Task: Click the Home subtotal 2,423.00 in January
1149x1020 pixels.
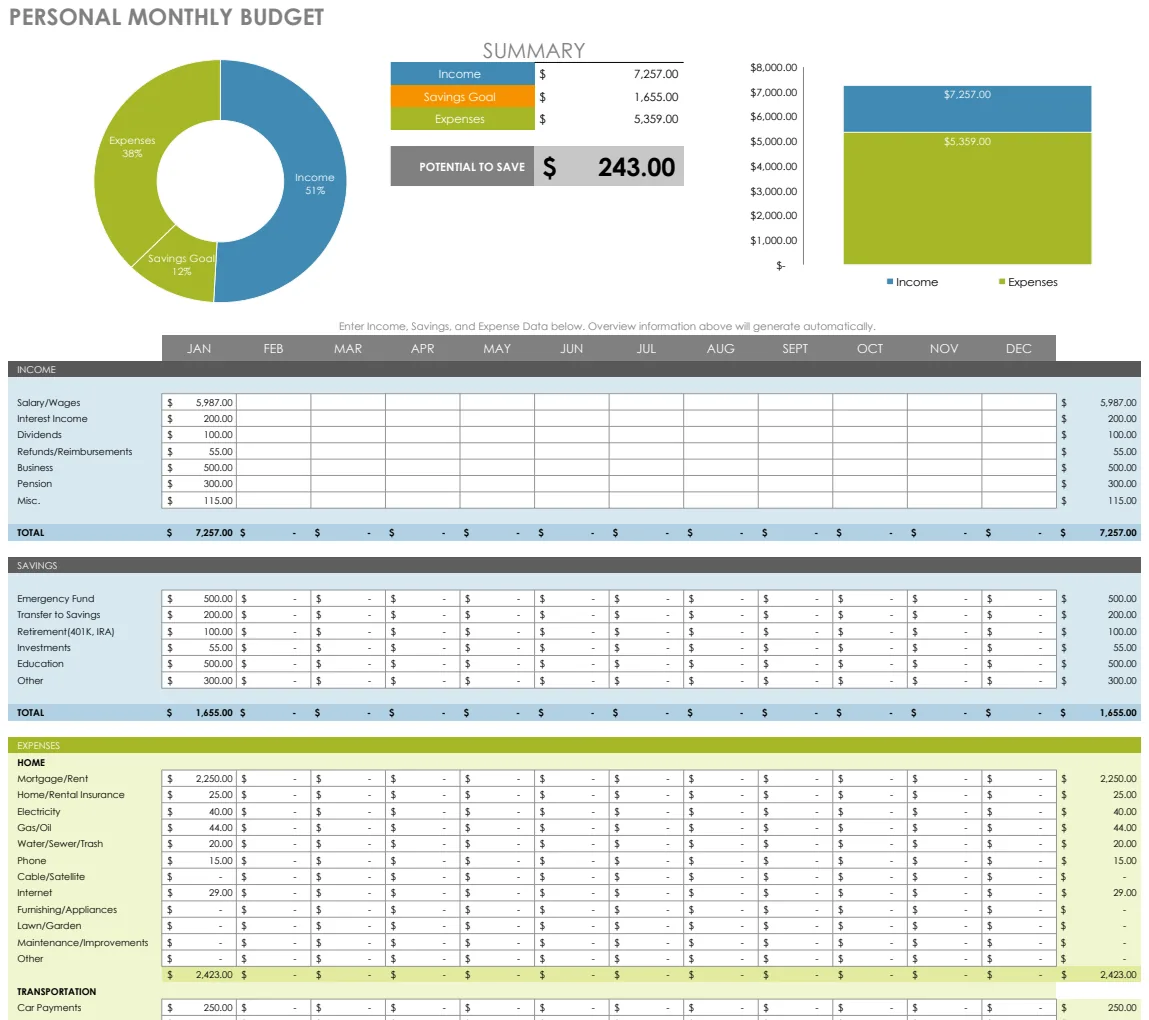Action: (x=199, y=975)
